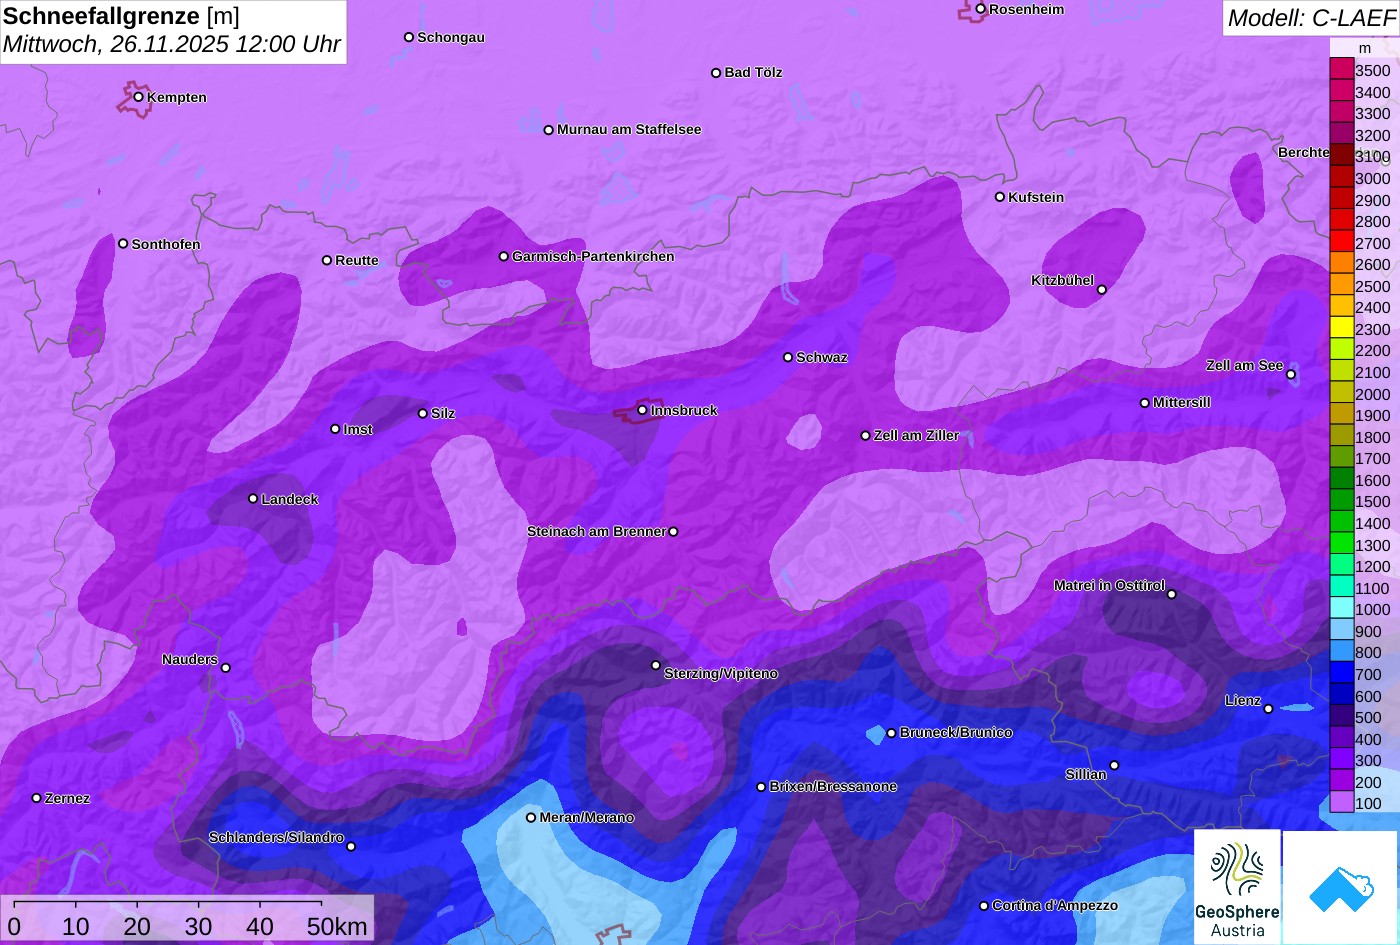Click the 2300 m yellow legend swatch
Viewport: 1400px width, 945px height.
[x=1341, y=329]
